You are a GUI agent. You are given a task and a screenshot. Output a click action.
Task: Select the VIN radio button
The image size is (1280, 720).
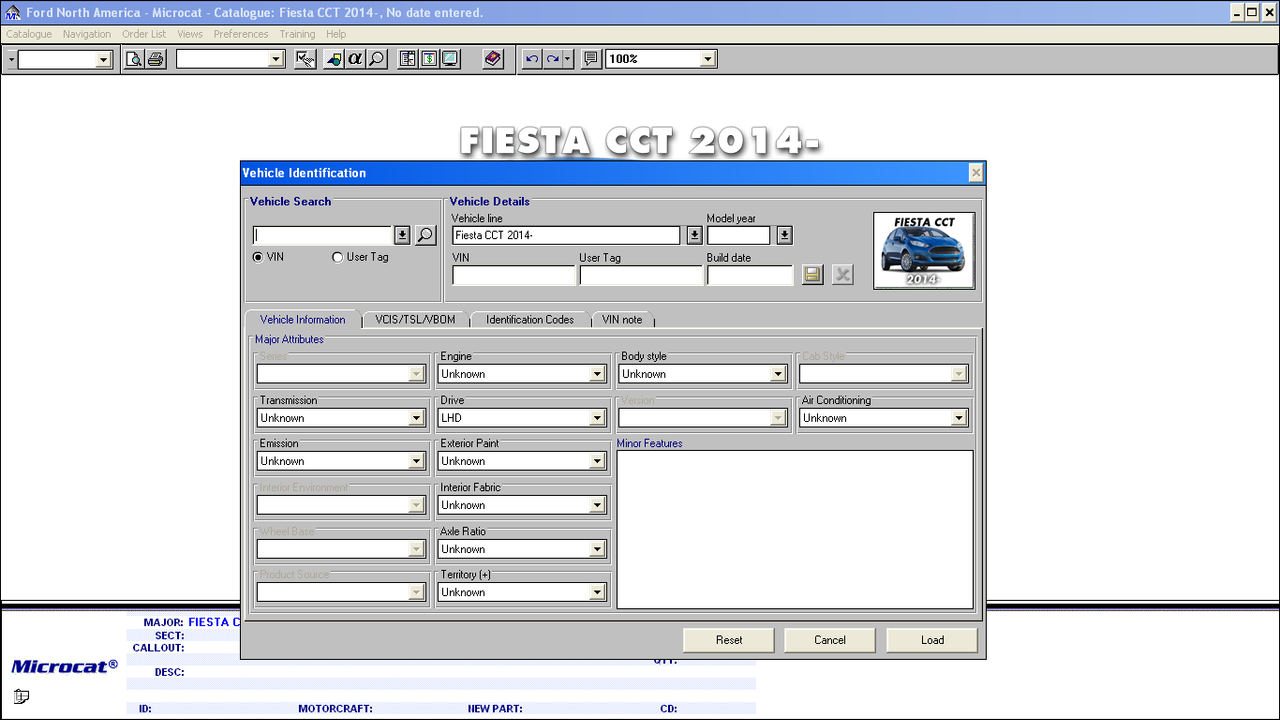(x=258, y=257)
